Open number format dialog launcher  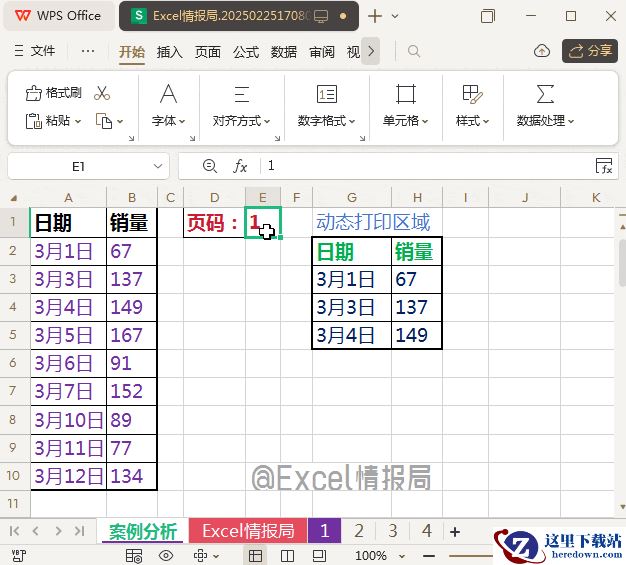tap(362, 138)
